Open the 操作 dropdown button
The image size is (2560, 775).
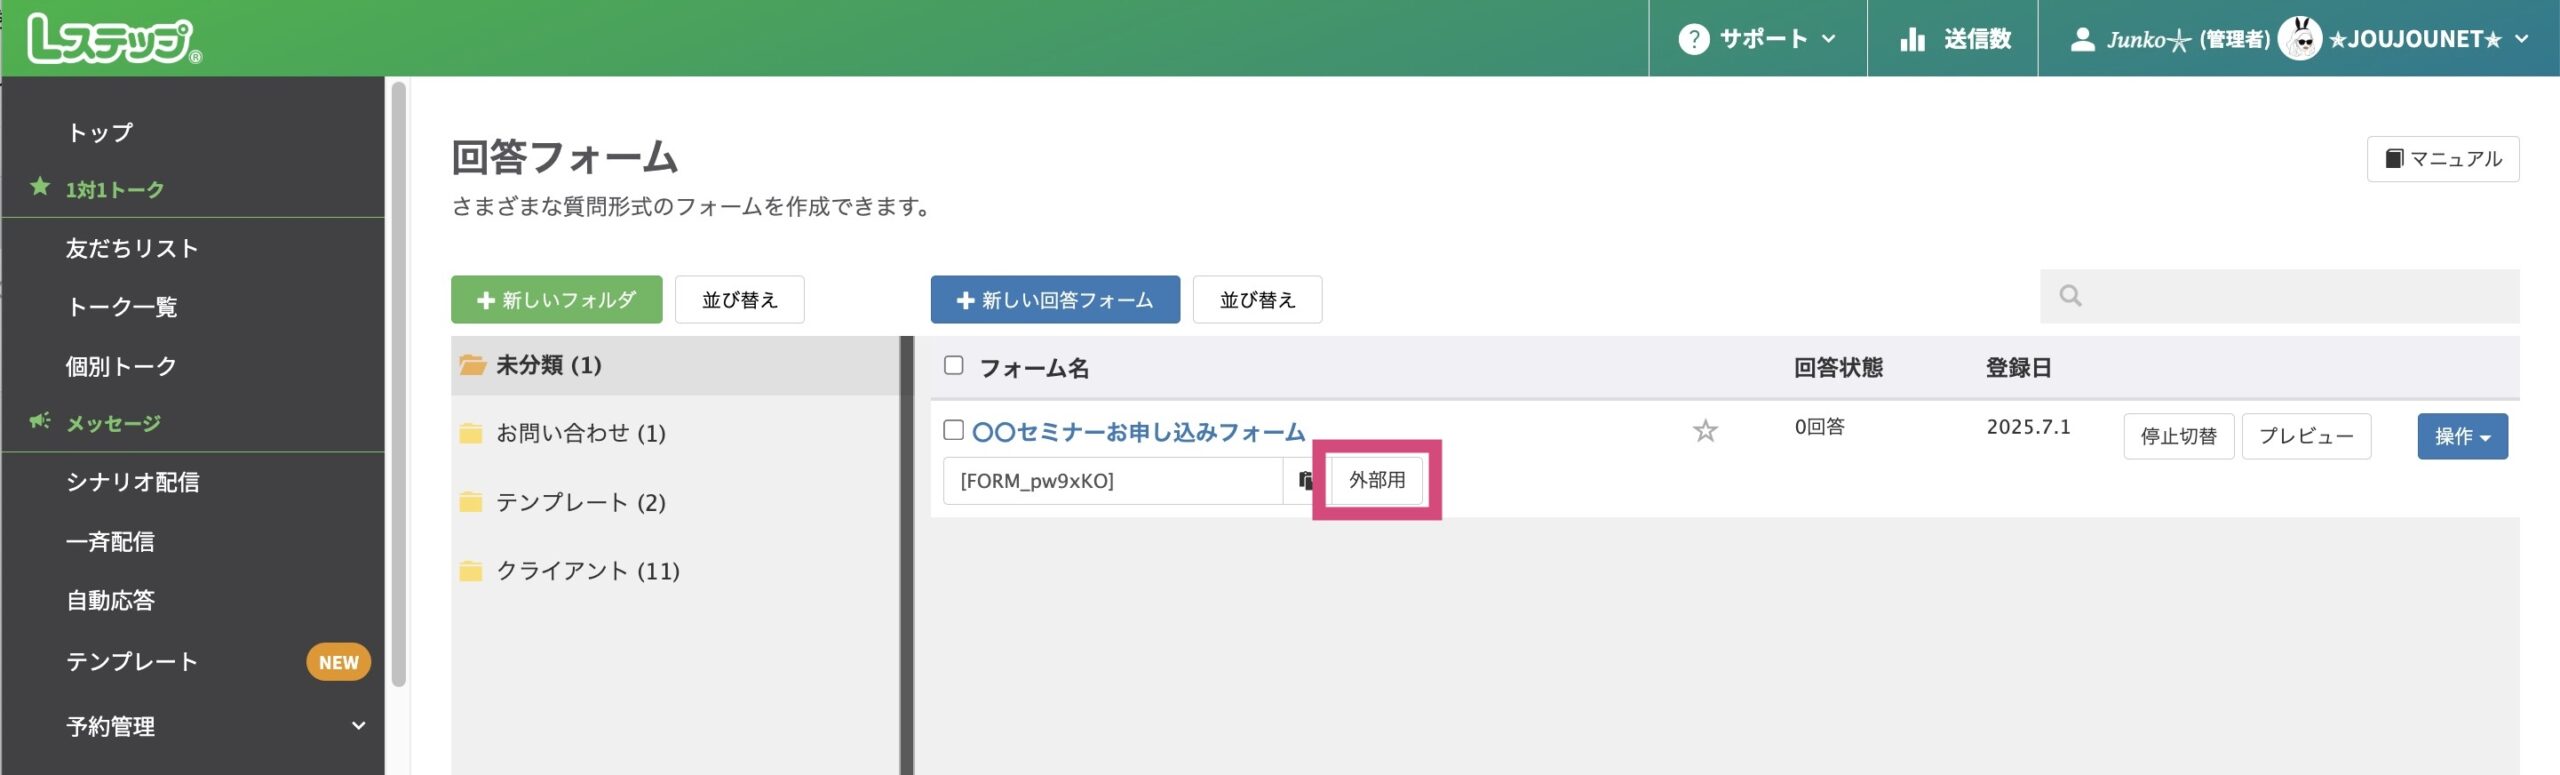pos(2462,436)
